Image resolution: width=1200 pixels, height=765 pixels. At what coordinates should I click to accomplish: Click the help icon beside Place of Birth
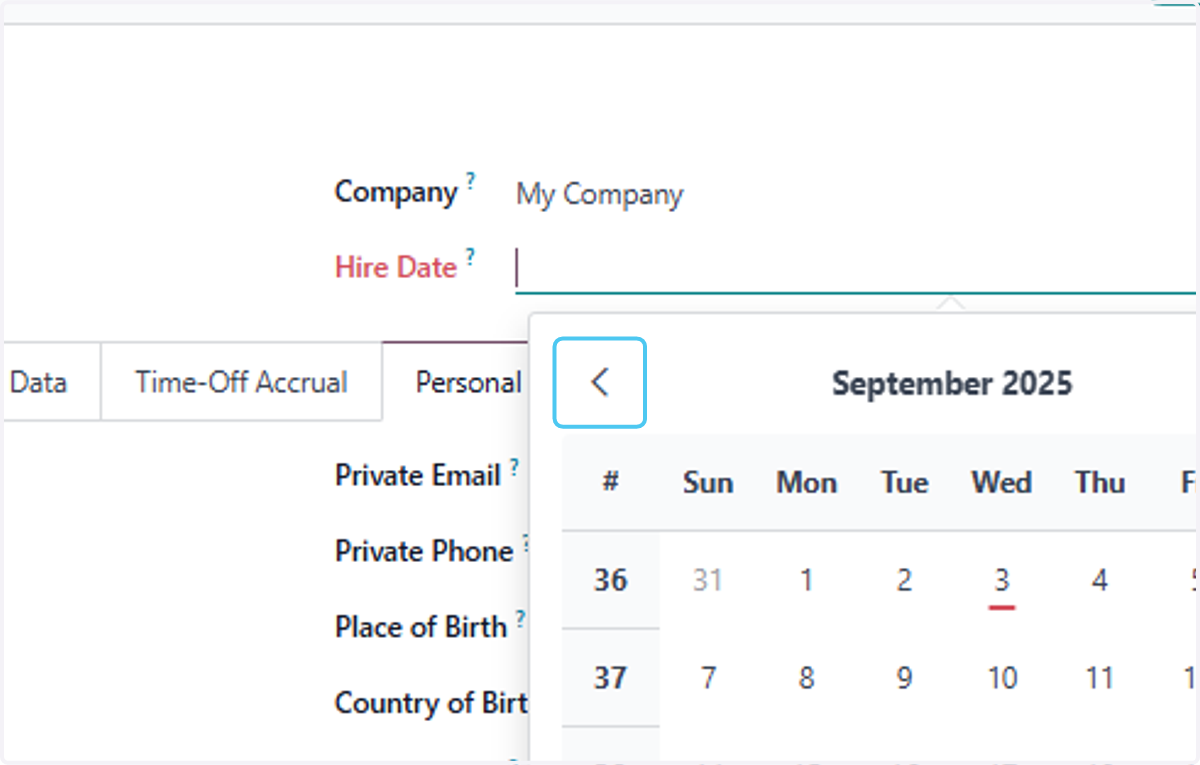coord(520,619)
